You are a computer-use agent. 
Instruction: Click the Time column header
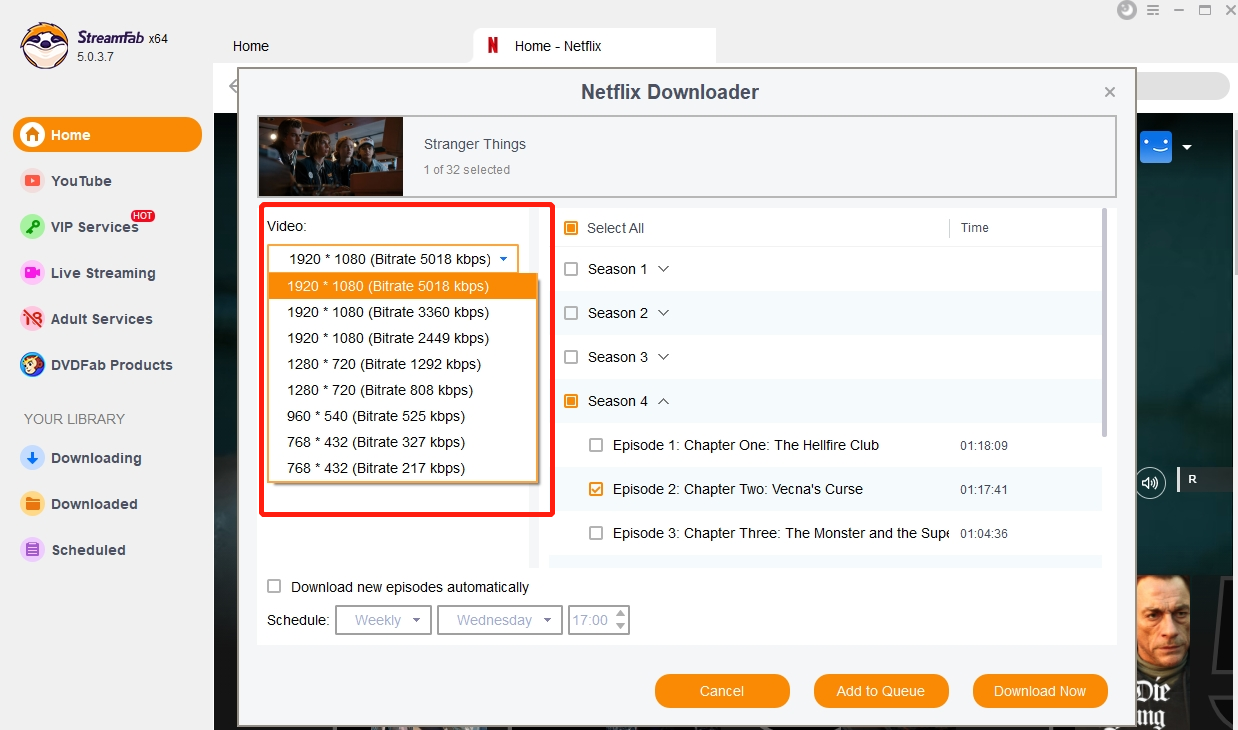975,228
